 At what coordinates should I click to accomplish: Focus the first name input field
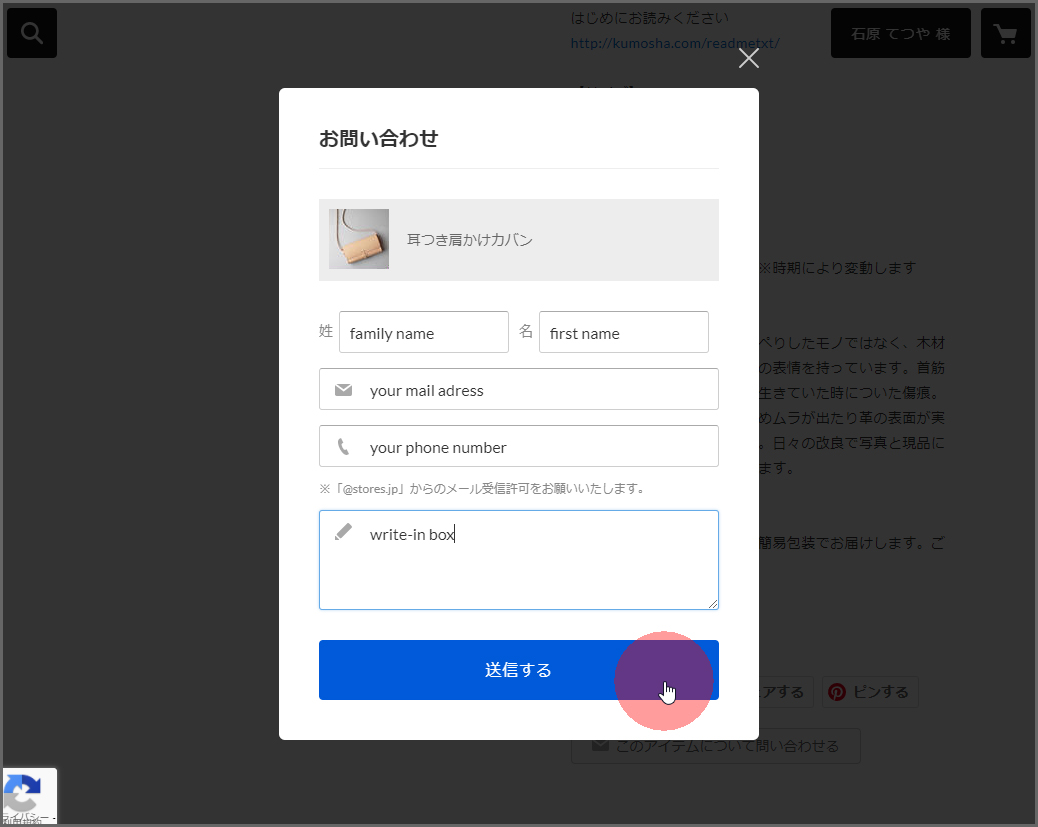624,333
